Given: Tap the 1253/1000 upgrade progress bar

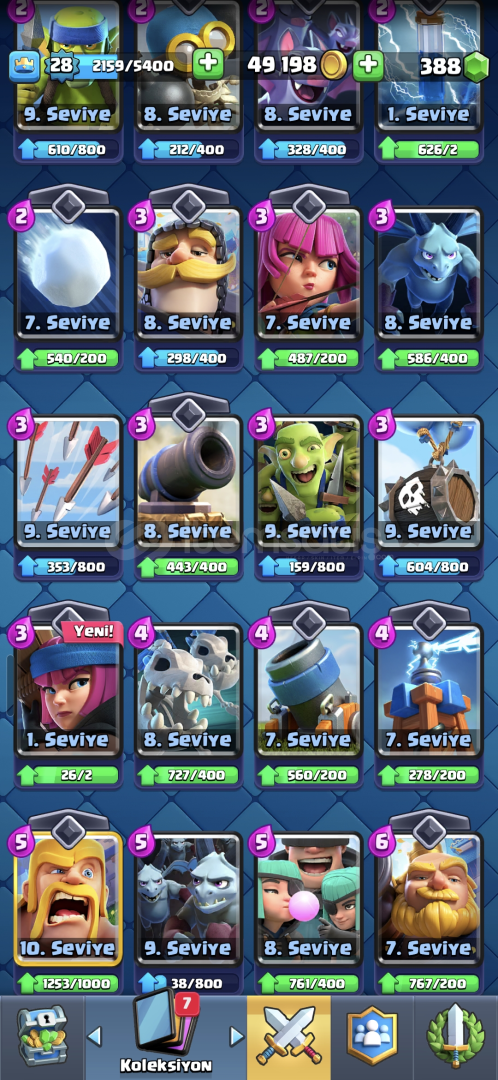Looking at the screenshot, I should point(68,984).
